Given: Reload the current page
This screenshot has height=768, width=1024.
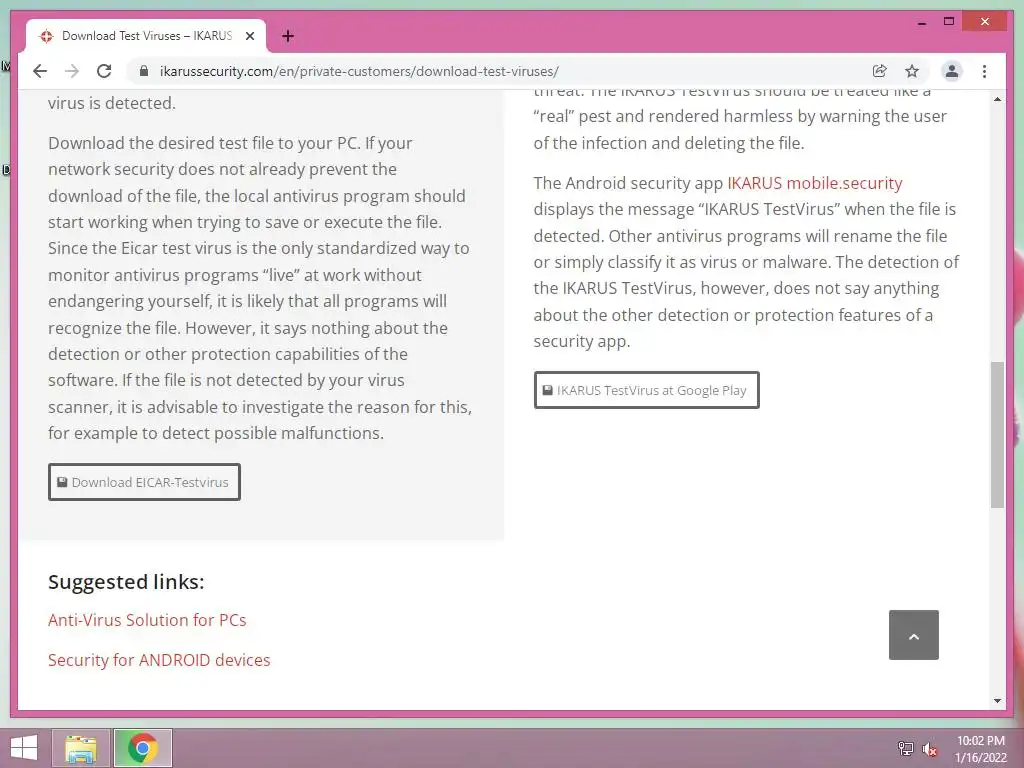Looking at the screenshot, I should point(104,71).
